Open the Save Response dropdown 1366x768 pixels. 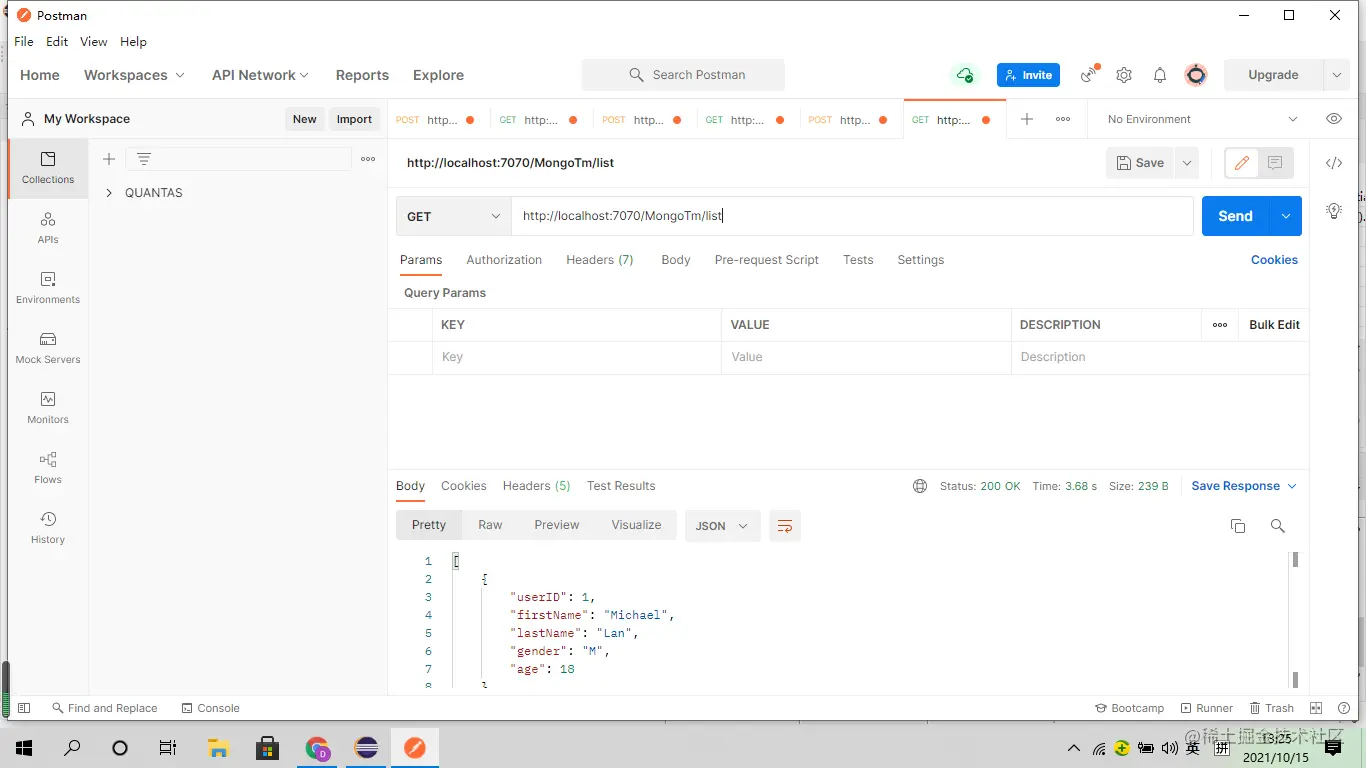click(x=1244, y=486)
